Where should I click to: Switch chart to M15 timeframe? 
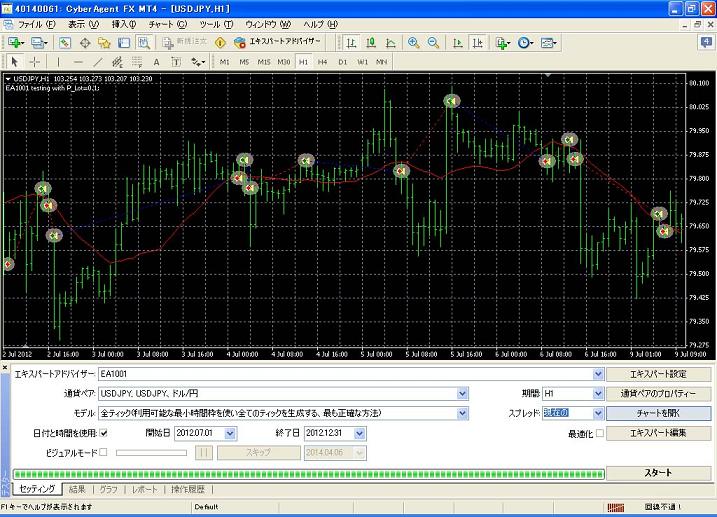[264, 62]
